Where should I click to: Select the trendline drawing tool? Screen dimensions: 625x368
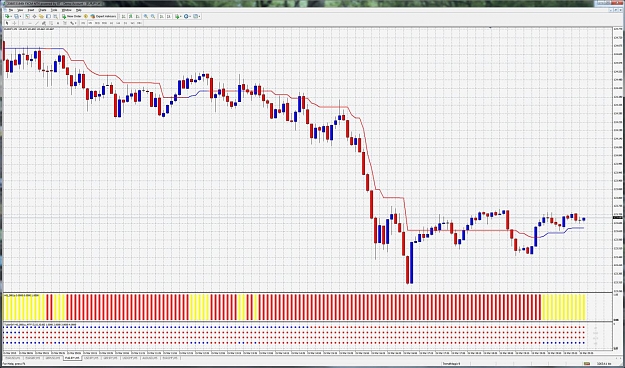pos(37,23)
